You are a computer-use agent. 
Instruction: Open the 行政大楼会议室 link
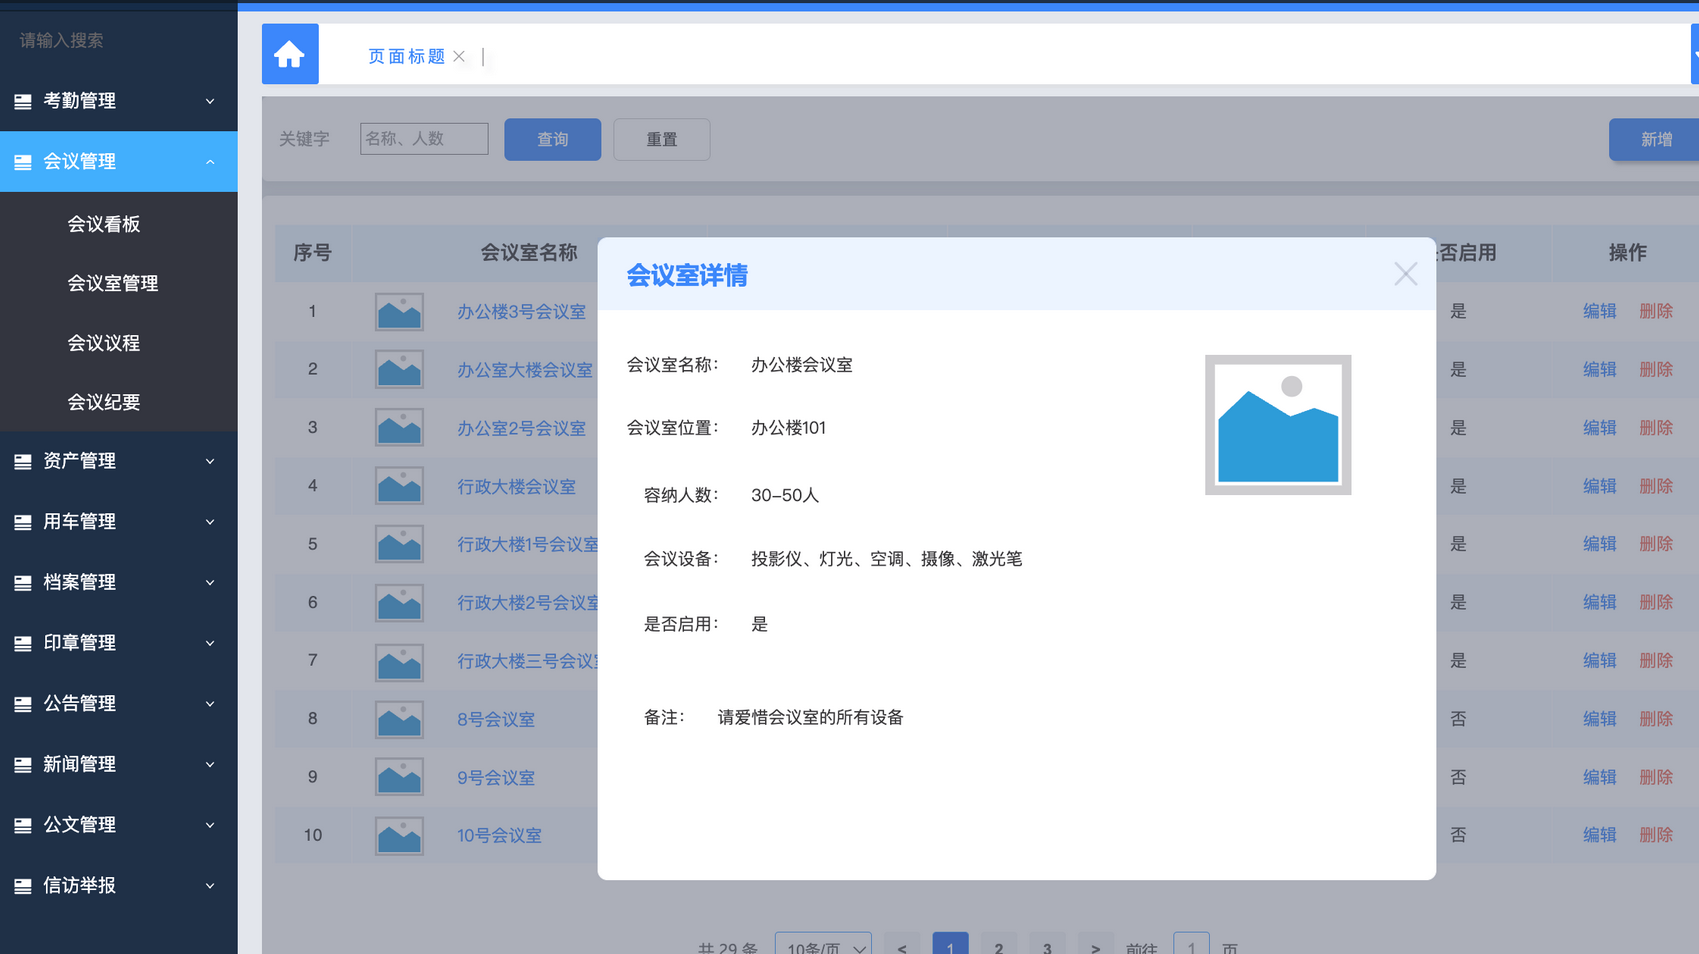click(x=516, y=487)
